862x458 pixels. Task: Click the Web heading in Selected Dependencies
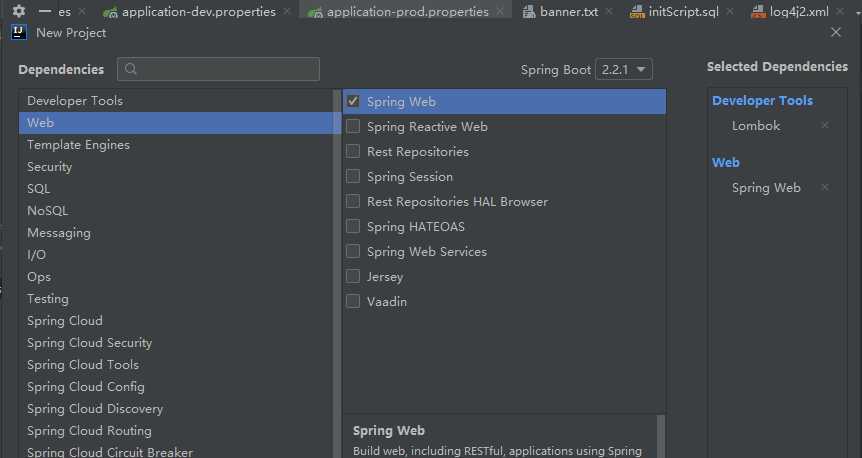[x=726, y=162]
